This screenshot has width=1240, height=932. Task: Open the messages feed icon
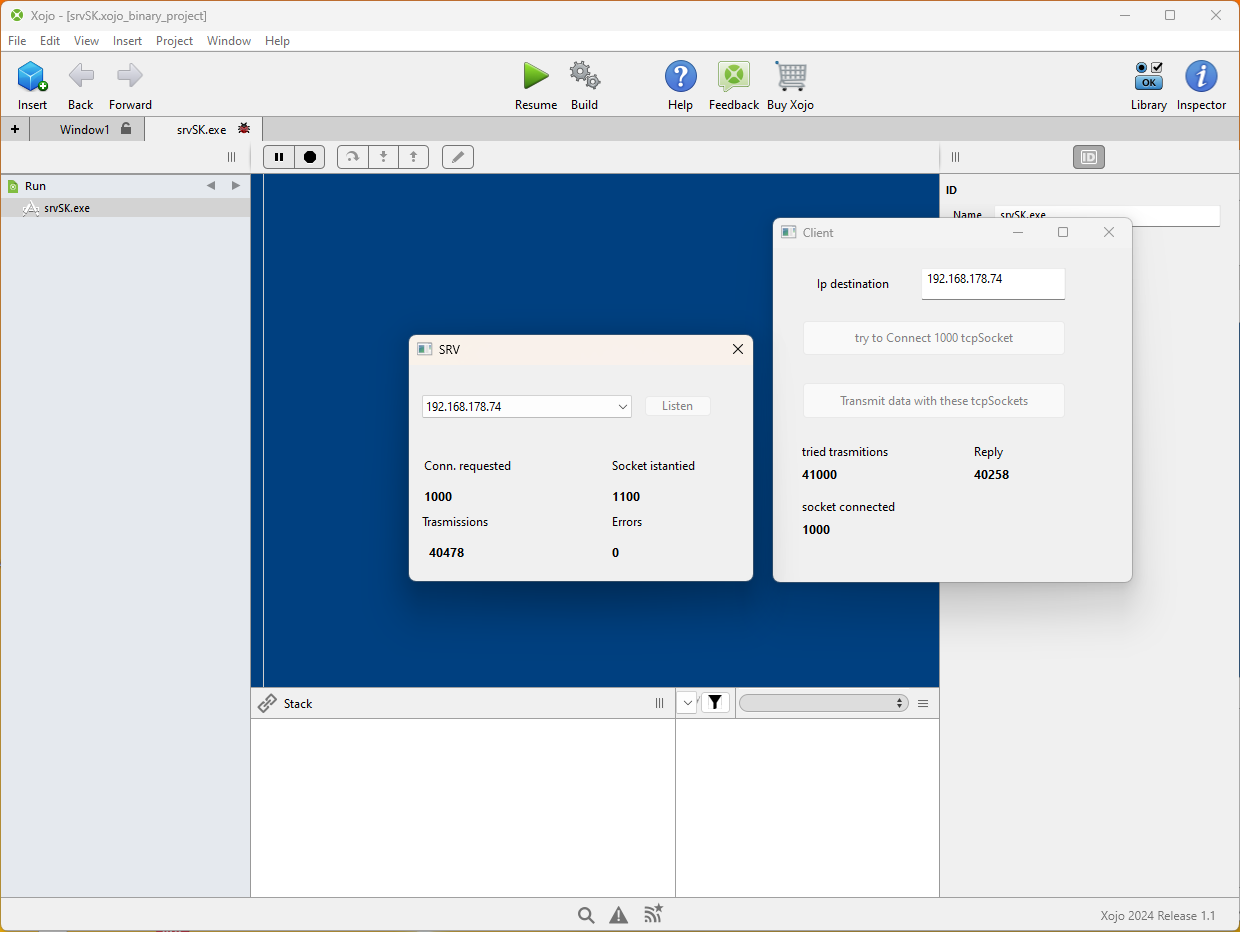pyautogui.click(x=653, y=914)
